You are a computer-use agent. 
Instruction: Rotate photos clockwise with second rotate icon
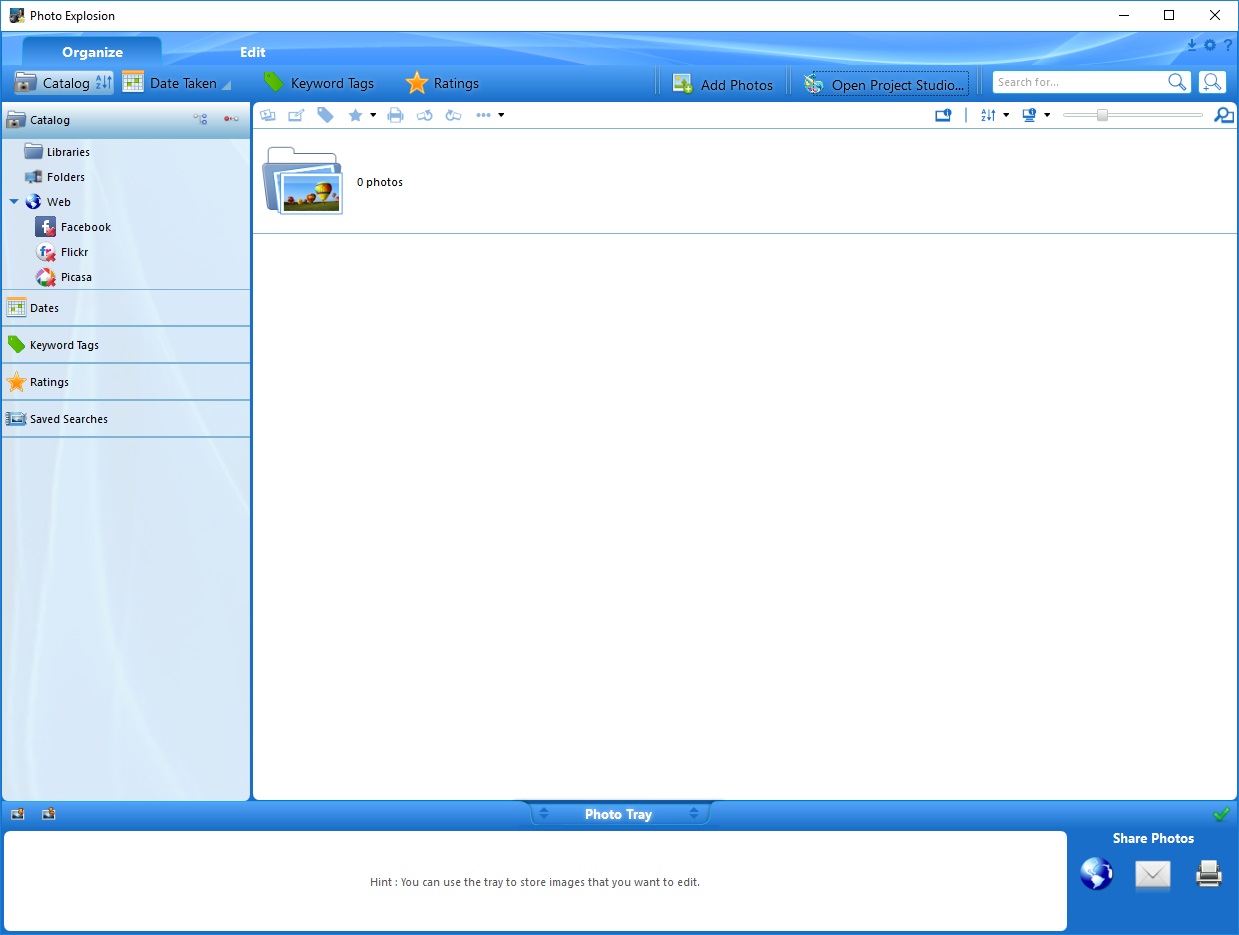point(453,115)
